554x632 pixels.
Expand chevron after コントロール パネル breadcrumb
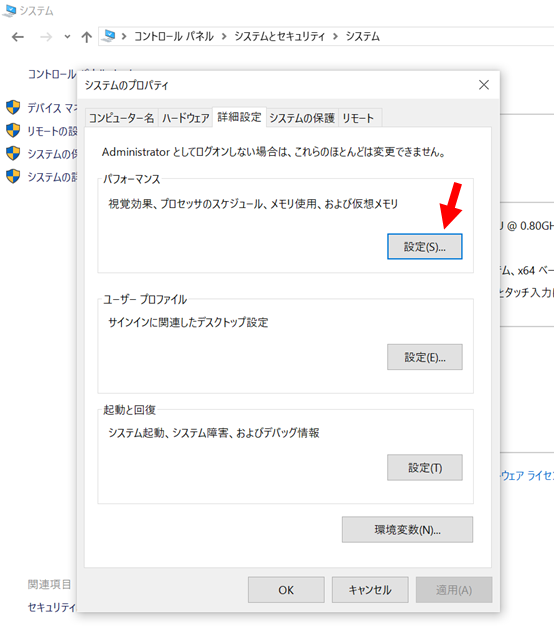click(x=224, y=37)
